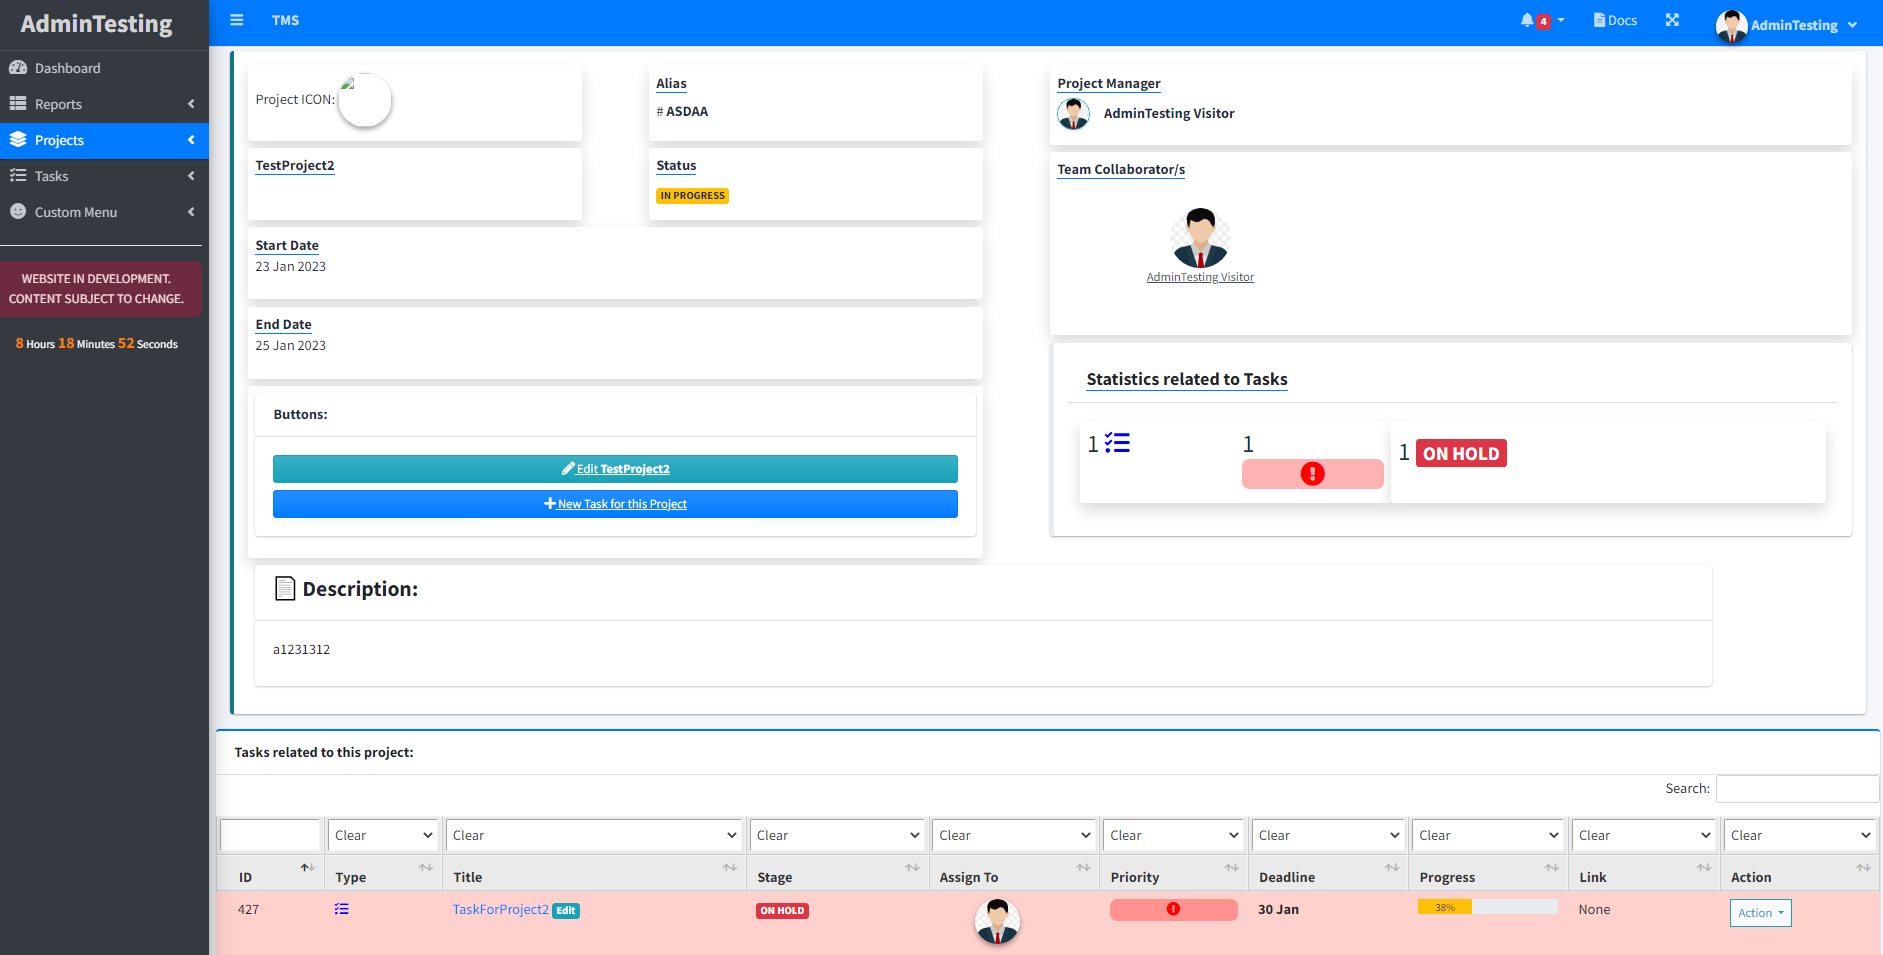Open the notifications bell icon

(x=1527, y=20)
